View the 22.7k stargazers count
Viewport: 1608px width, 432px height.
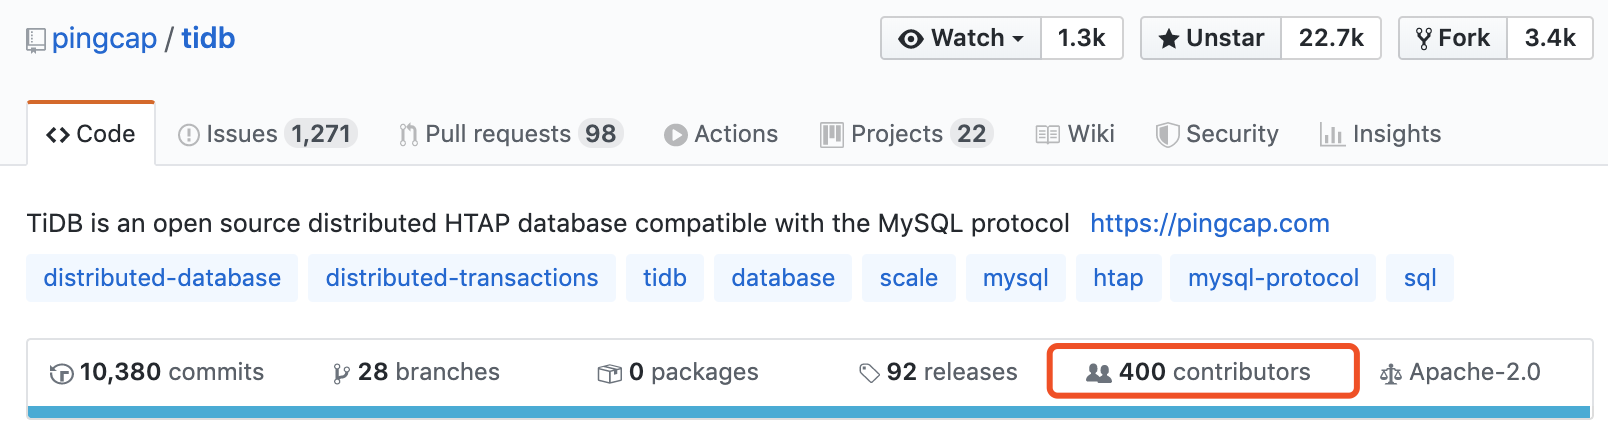1331,38
